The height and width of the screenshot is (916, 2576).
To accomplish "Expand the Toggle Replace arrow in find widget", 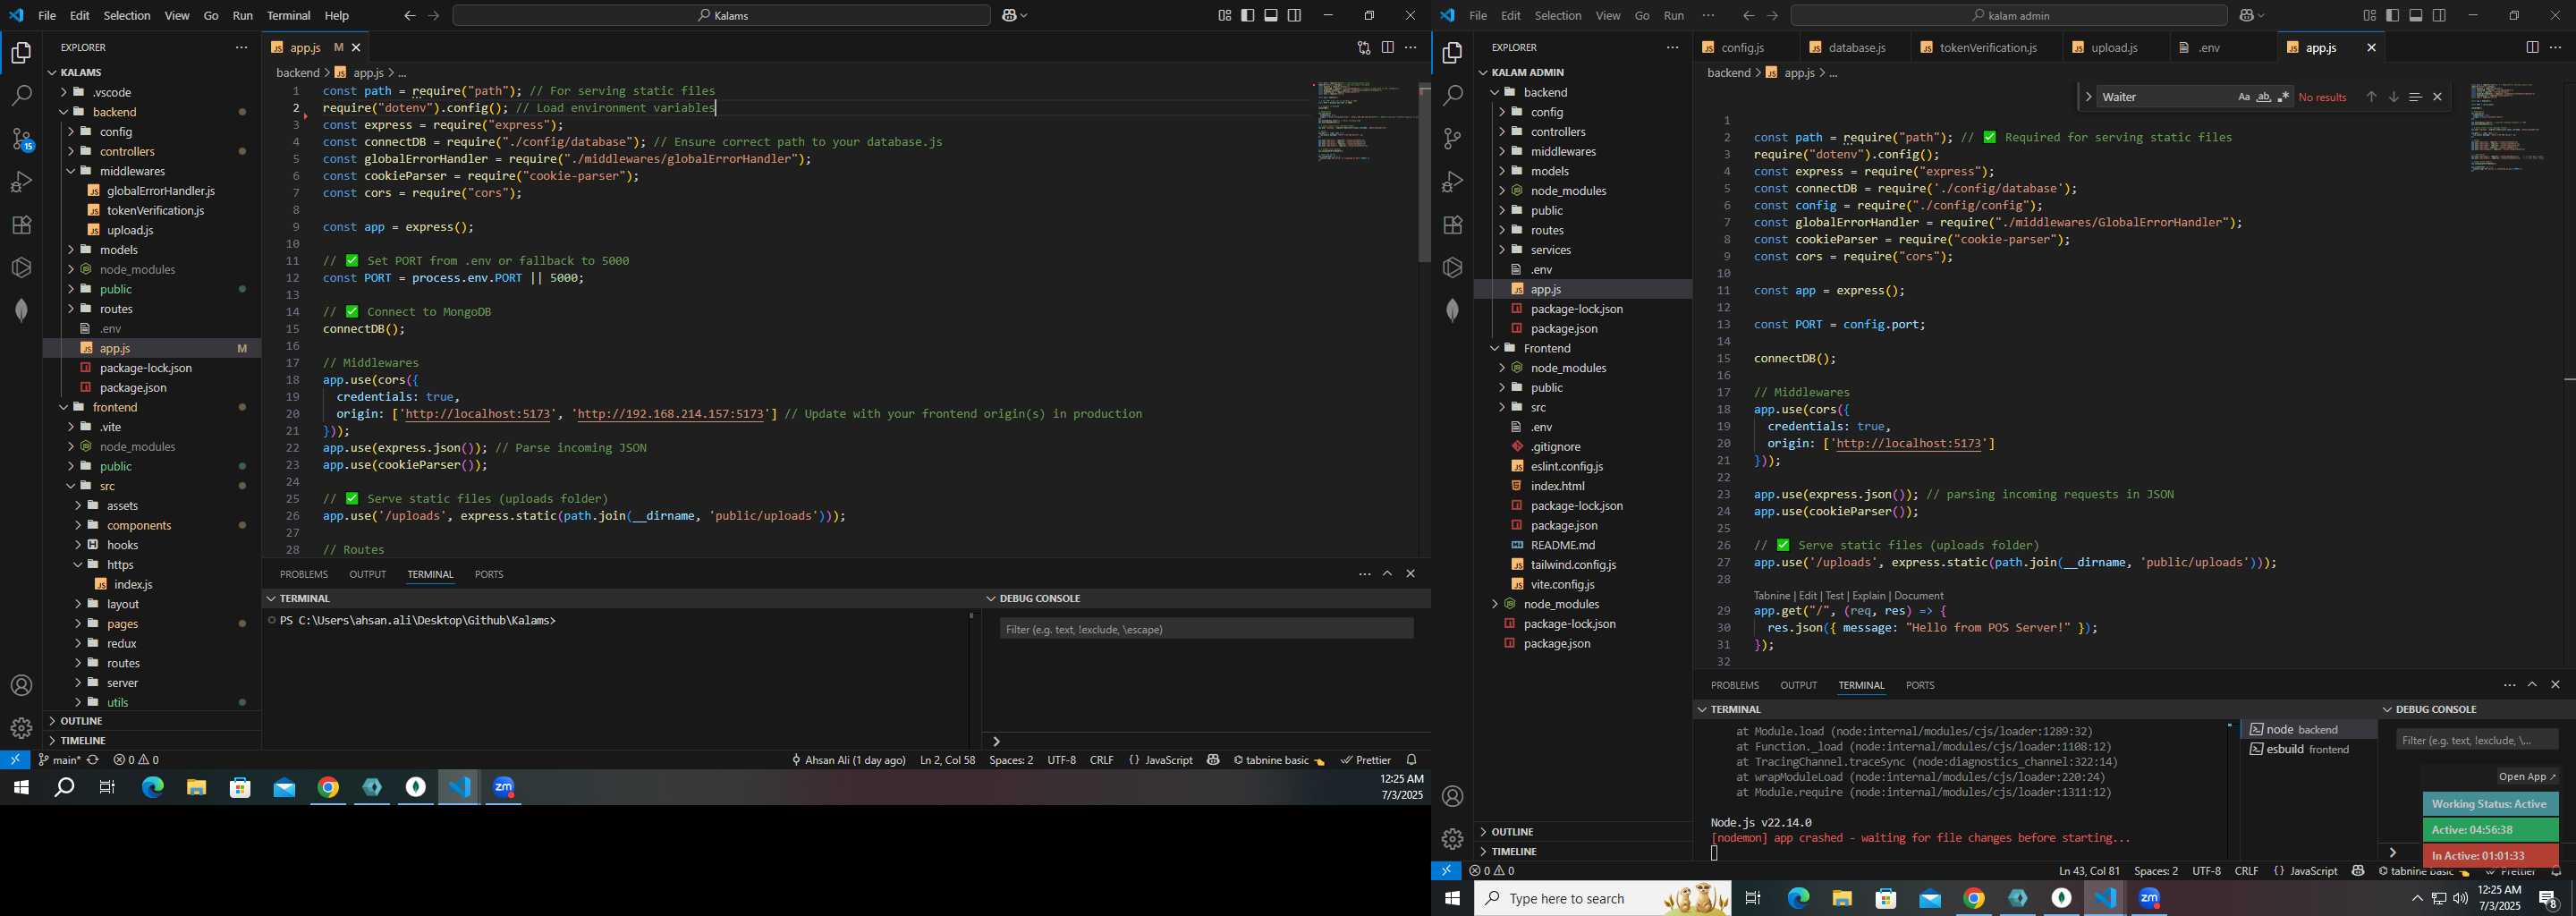I will click(2088, 97).
